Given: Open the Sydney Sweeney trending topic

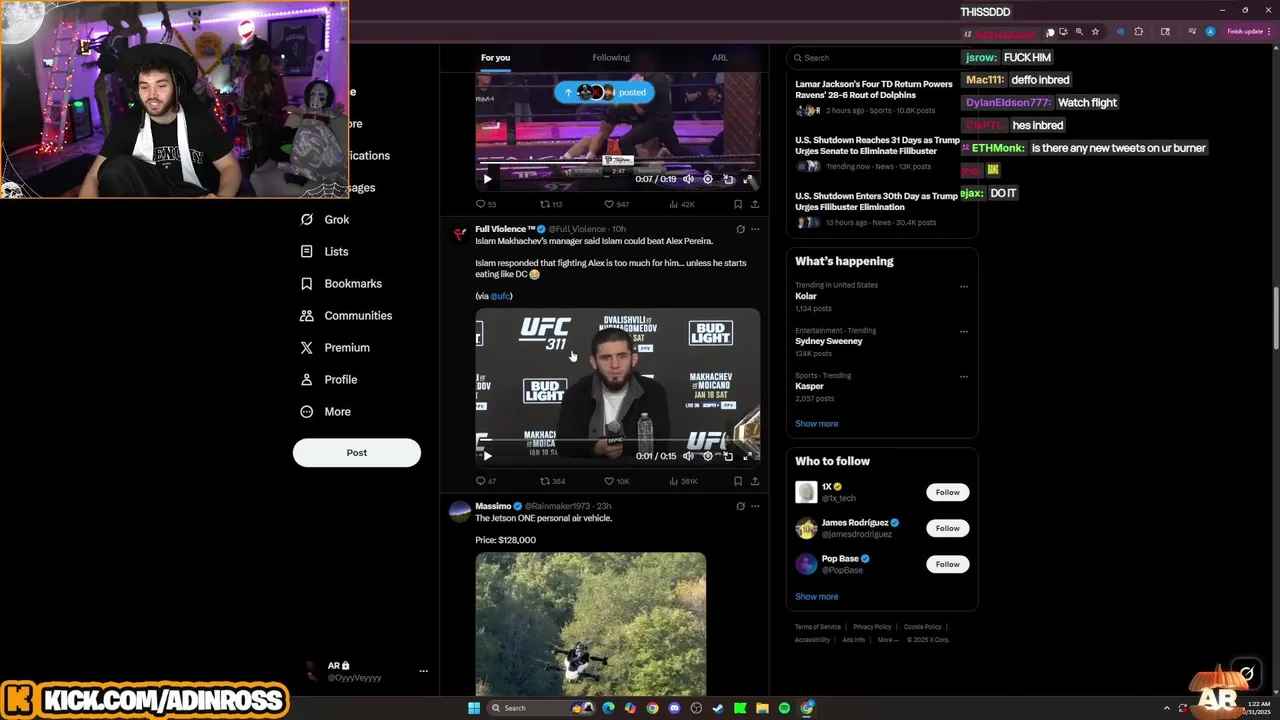Looking at the screenshot, I should coord(829,341).
